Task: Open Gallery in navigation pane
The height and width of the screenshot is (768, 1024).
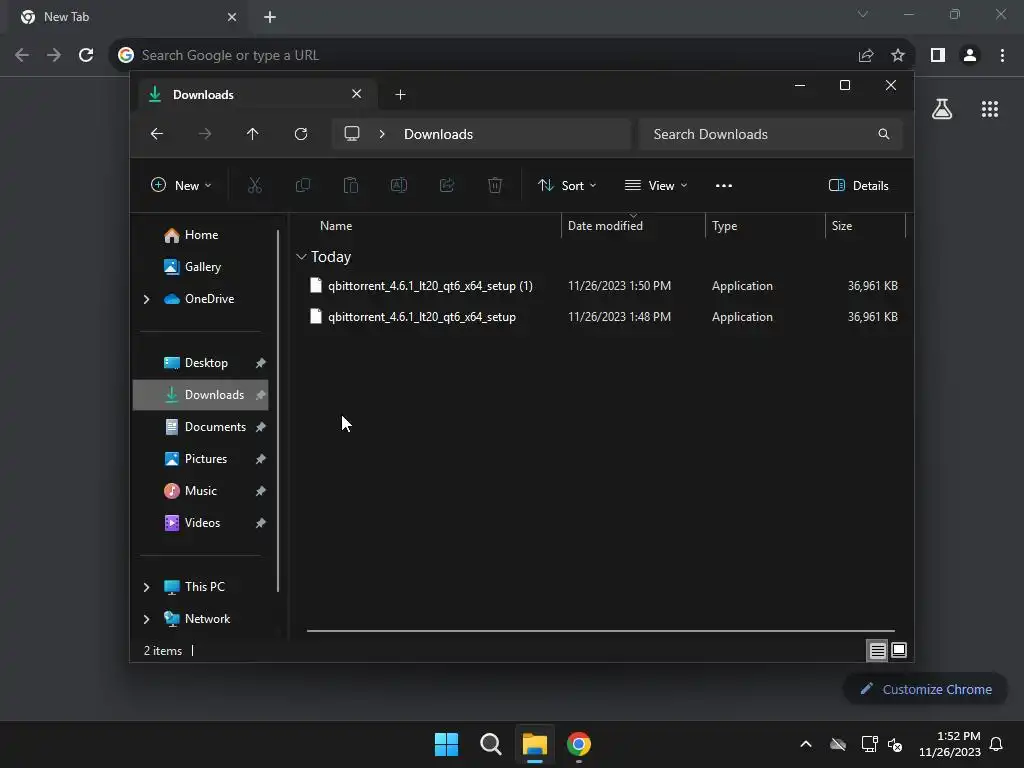Action: pos(202,267)
